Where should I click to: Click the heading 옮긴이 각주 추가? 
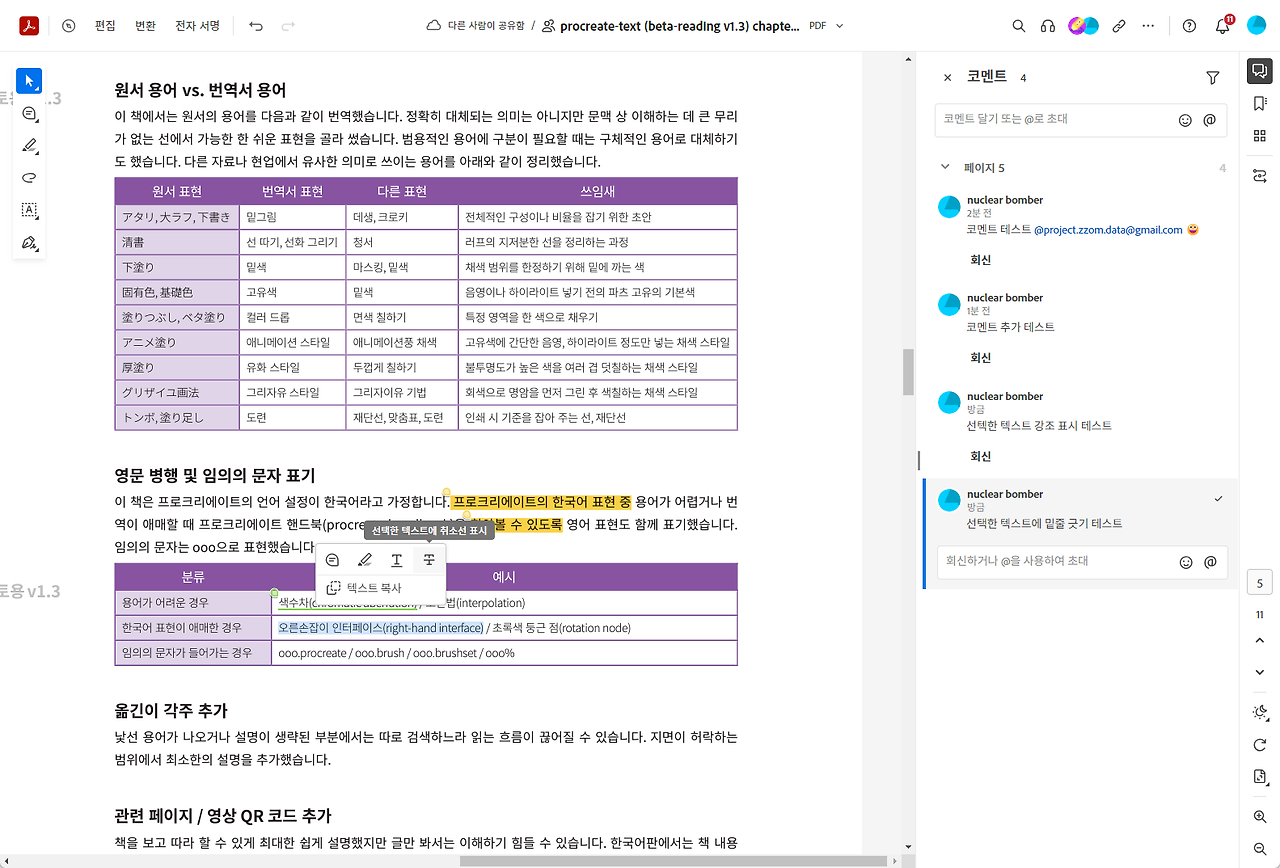(171, 711)
